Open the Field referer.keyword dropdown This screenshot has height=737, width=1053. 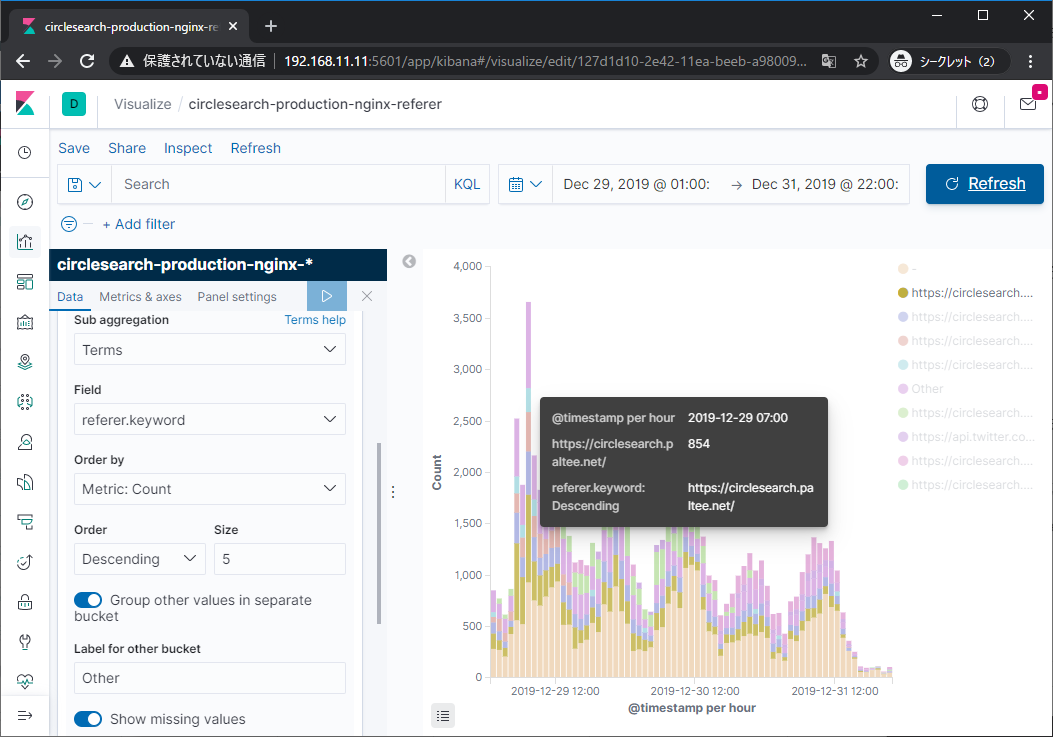tap(210, 420)
